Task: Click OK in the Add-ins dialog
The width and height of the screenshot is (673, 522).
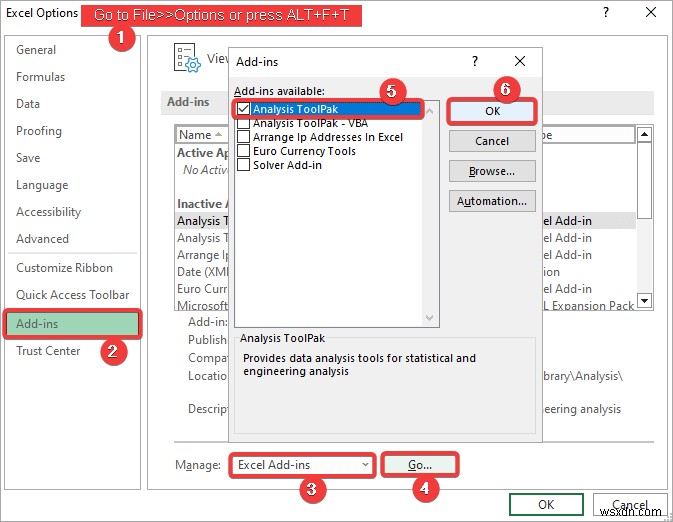Action: click(492, 111)
